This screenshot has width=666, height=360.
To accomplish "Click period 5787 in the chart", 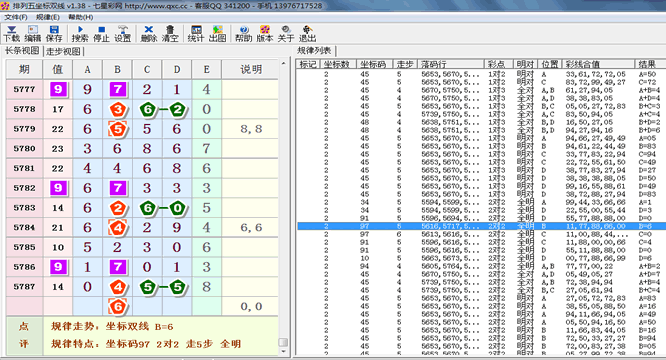I will 24,287.
